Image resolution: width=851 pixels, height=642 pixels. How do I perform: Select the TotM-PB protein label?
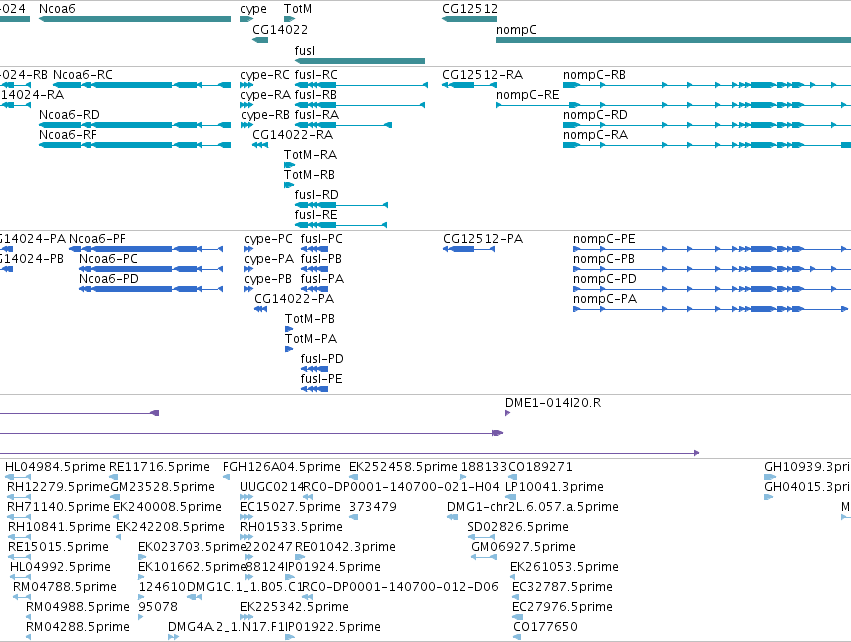click(310, 319)
